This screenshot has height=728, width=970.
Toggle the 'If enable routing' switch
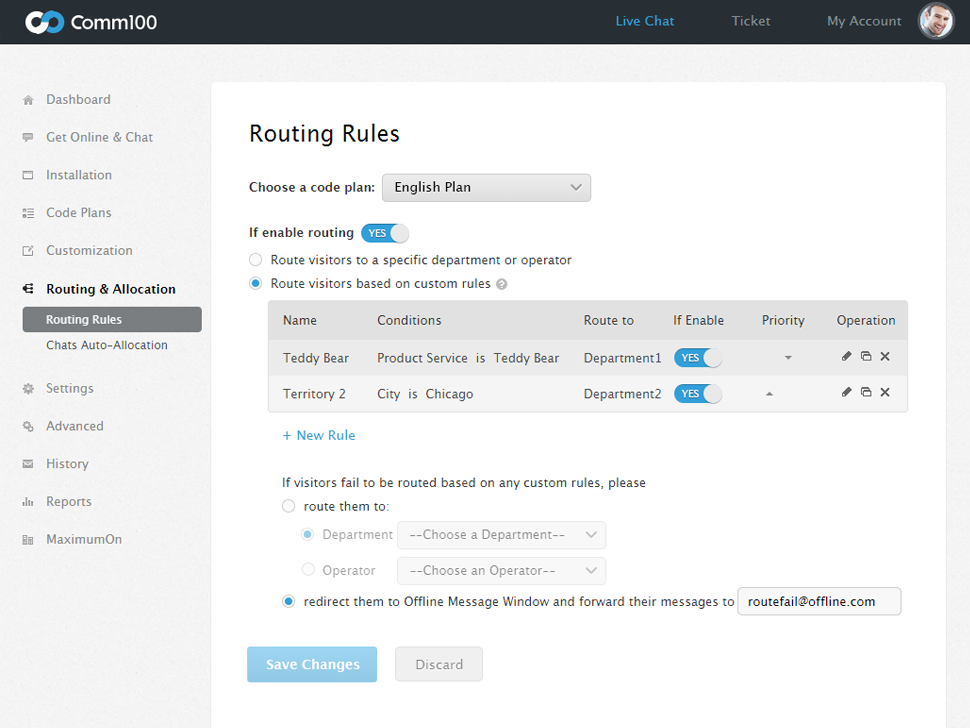tap(385, 233)
